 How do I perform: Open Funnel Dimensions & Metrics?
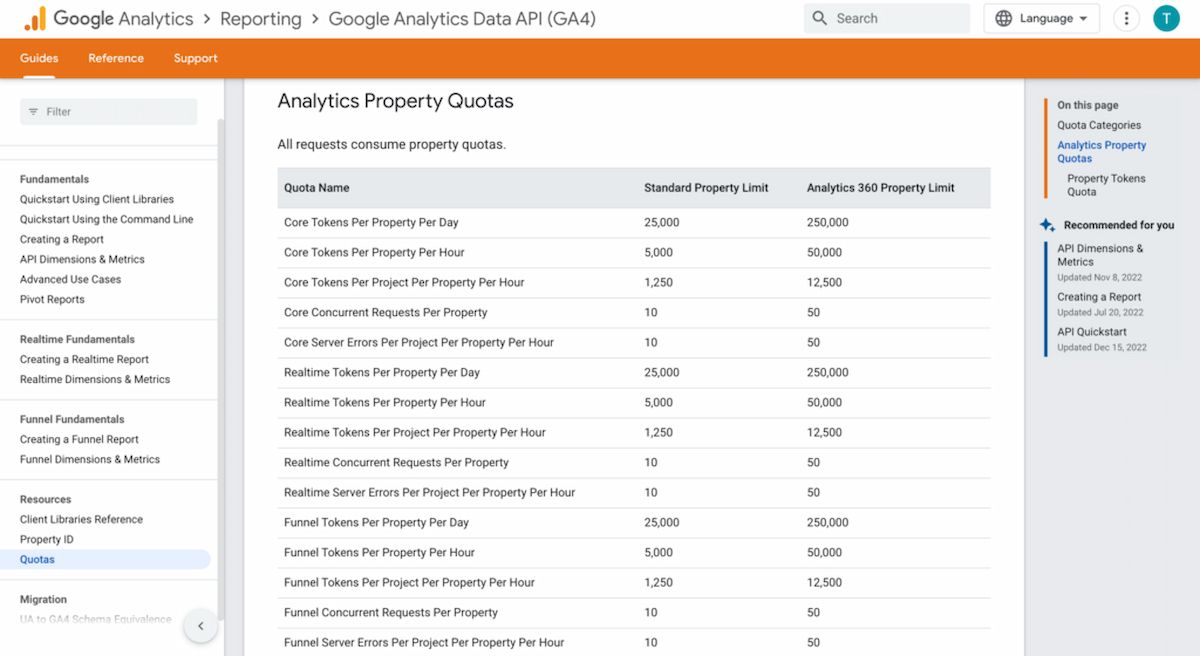pyautogui.click(x=90, y=459)
